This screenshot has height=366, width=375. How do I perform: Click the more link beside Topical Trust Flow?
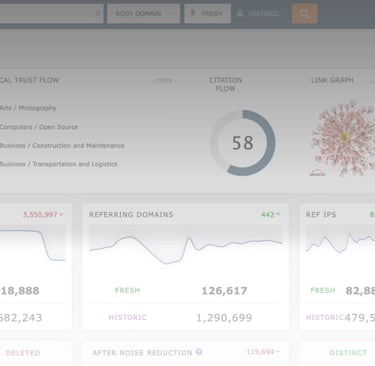pos(162,81)
